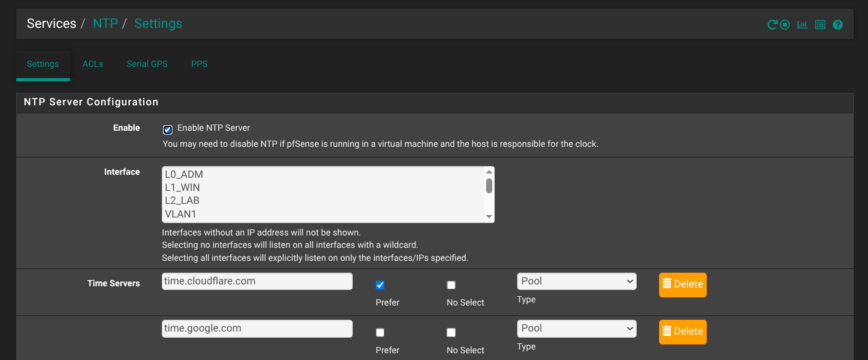Focus the time.google.com server field
The image size is (868, 360).
257,328
